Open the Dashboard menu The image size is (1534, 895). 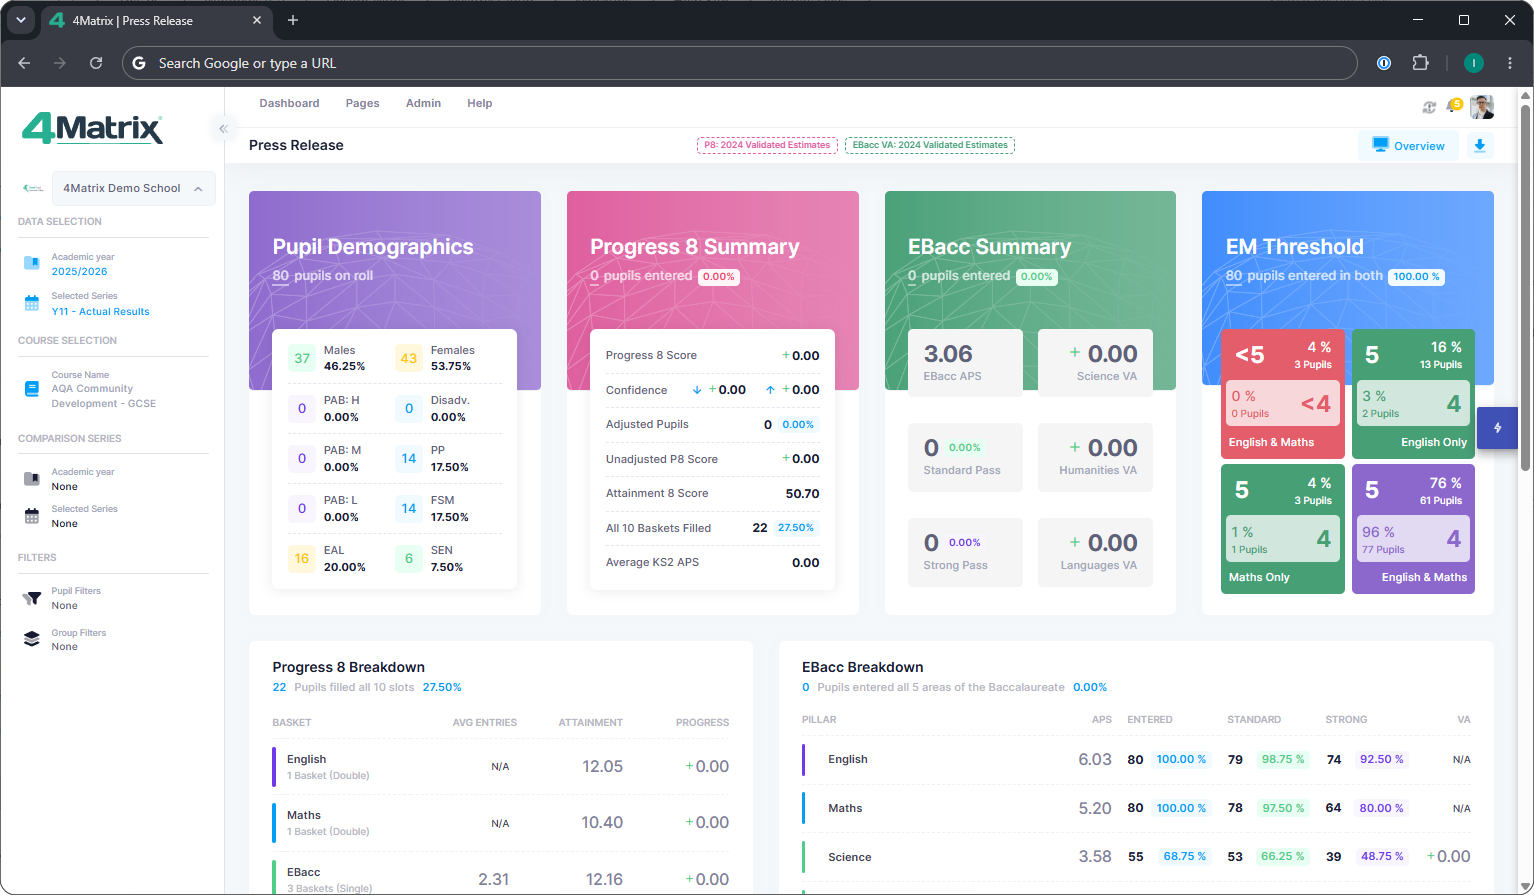coord(289,103)
